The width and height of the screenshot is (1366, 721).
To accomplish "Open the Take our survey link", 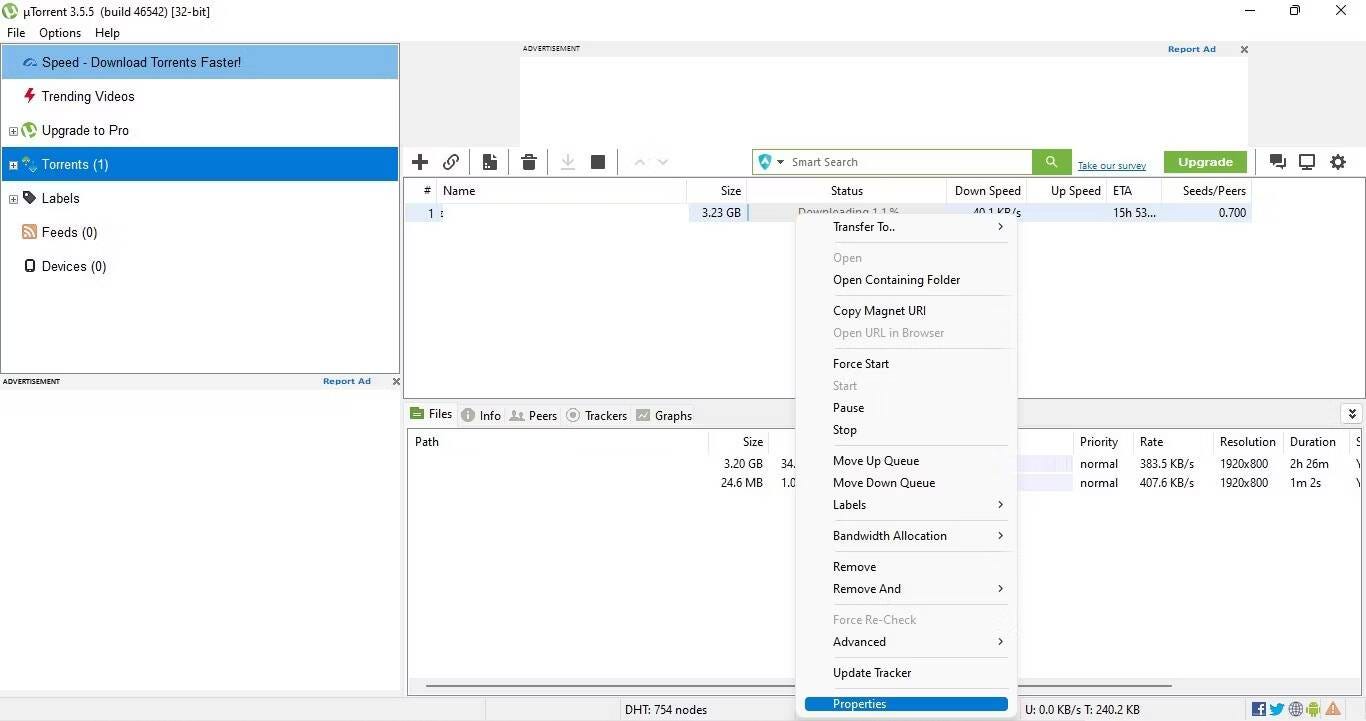I will pos(1112,166).
